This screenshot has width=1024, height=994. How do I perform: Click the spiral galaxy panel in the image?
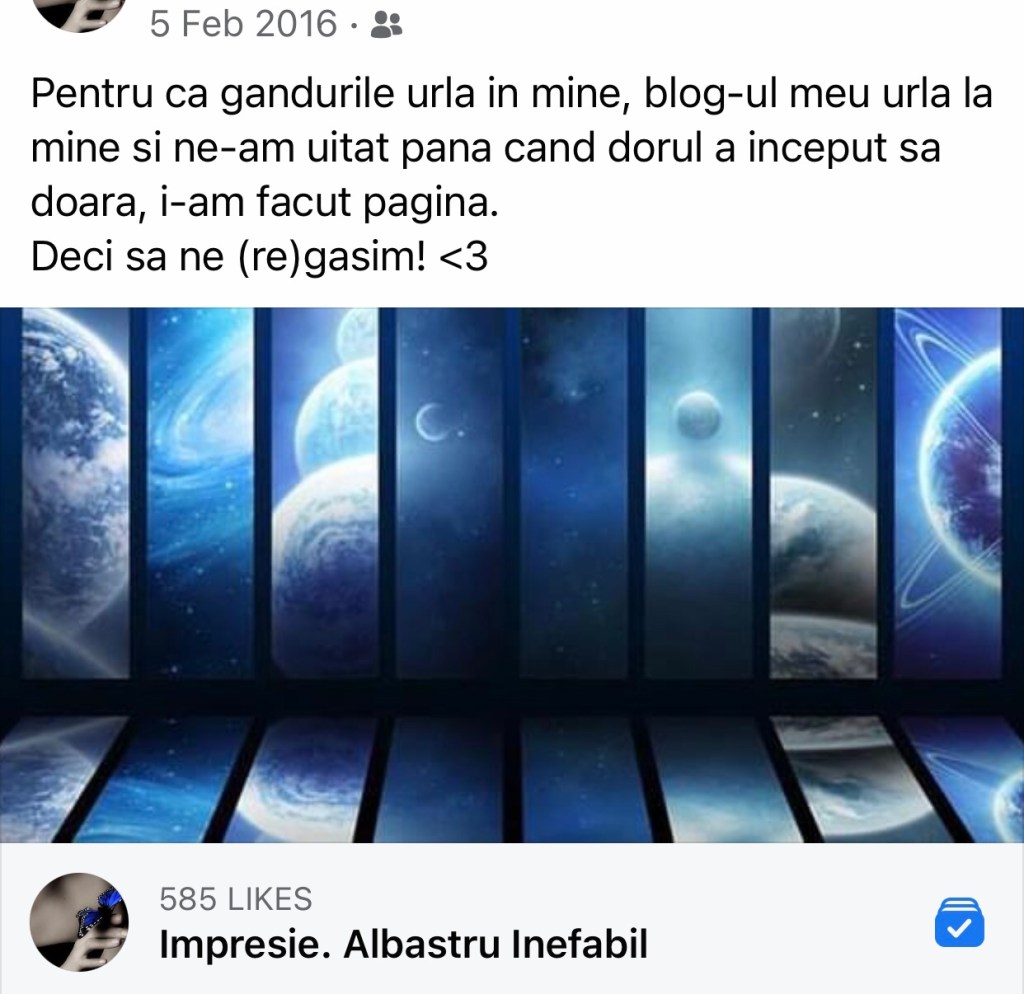pos(200,493)
